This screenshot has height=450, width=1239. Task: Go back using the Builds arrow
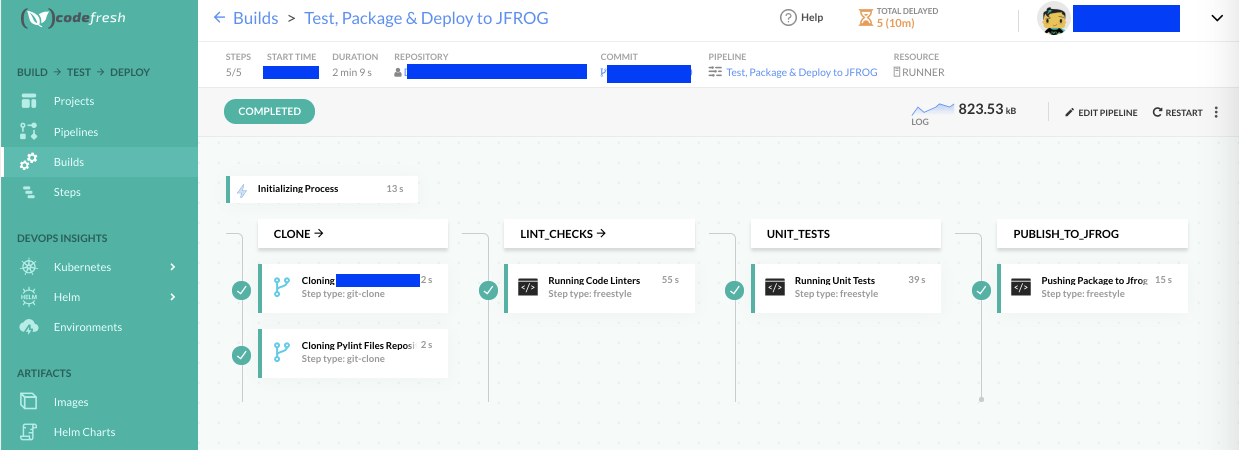point(220,18)
